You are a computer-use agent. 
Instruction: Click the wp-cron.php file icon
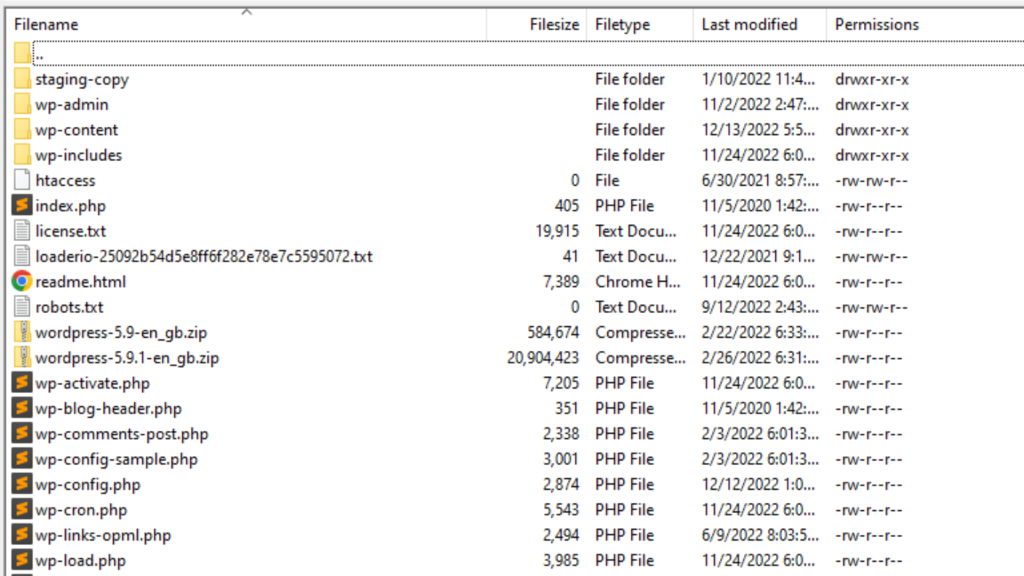[x=22, y=509]
